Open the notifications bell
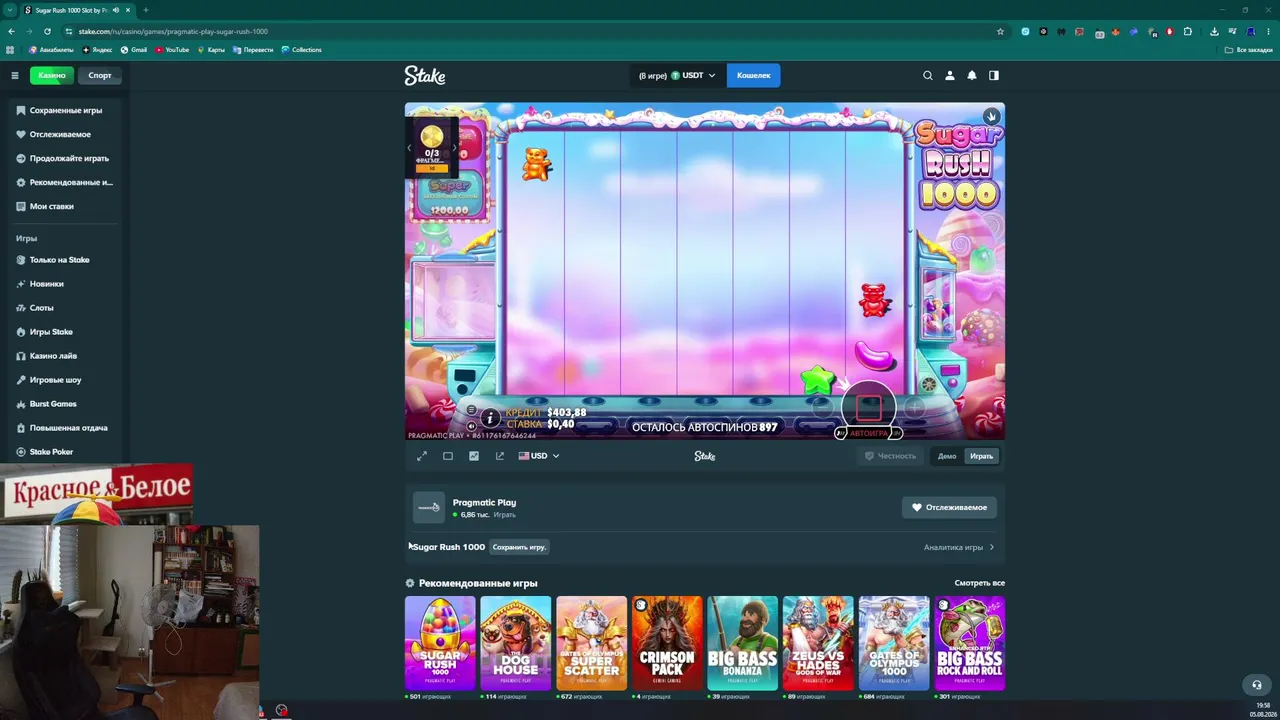Viewport: 1280px width, 720px height. click(x=972, y=75)
